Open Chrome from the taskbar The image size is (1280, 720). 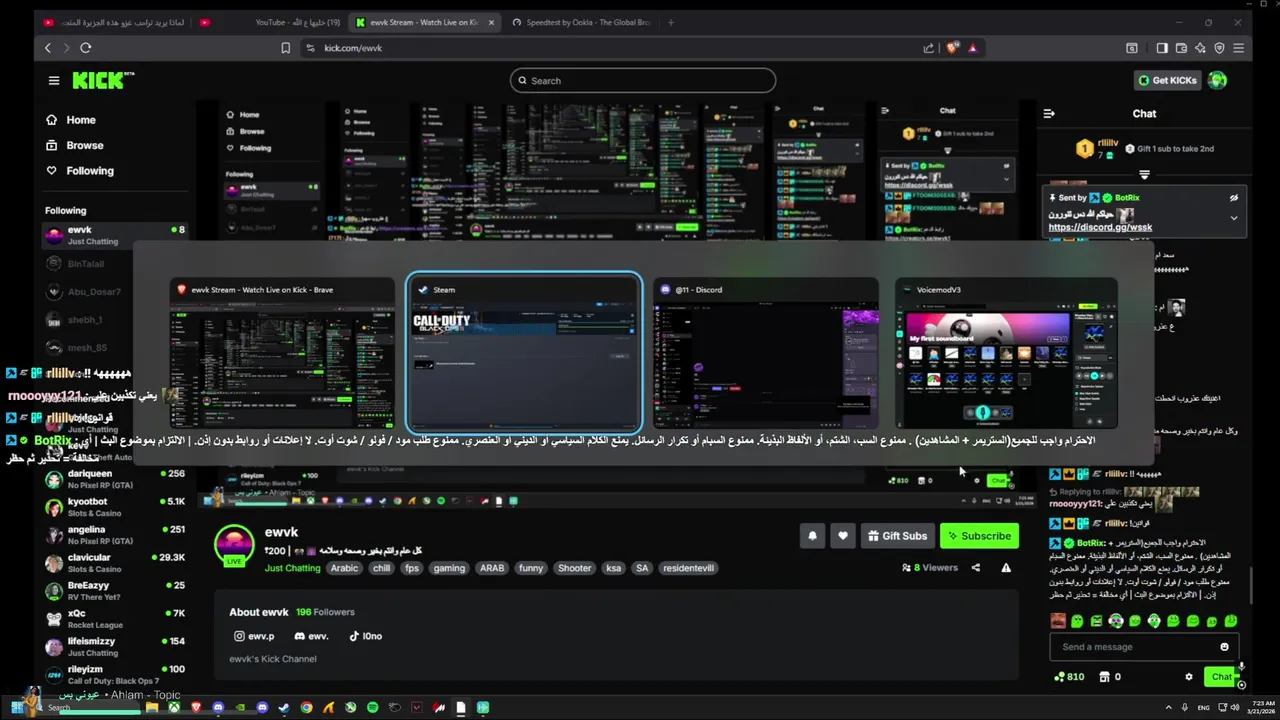[x=307, y=708]
